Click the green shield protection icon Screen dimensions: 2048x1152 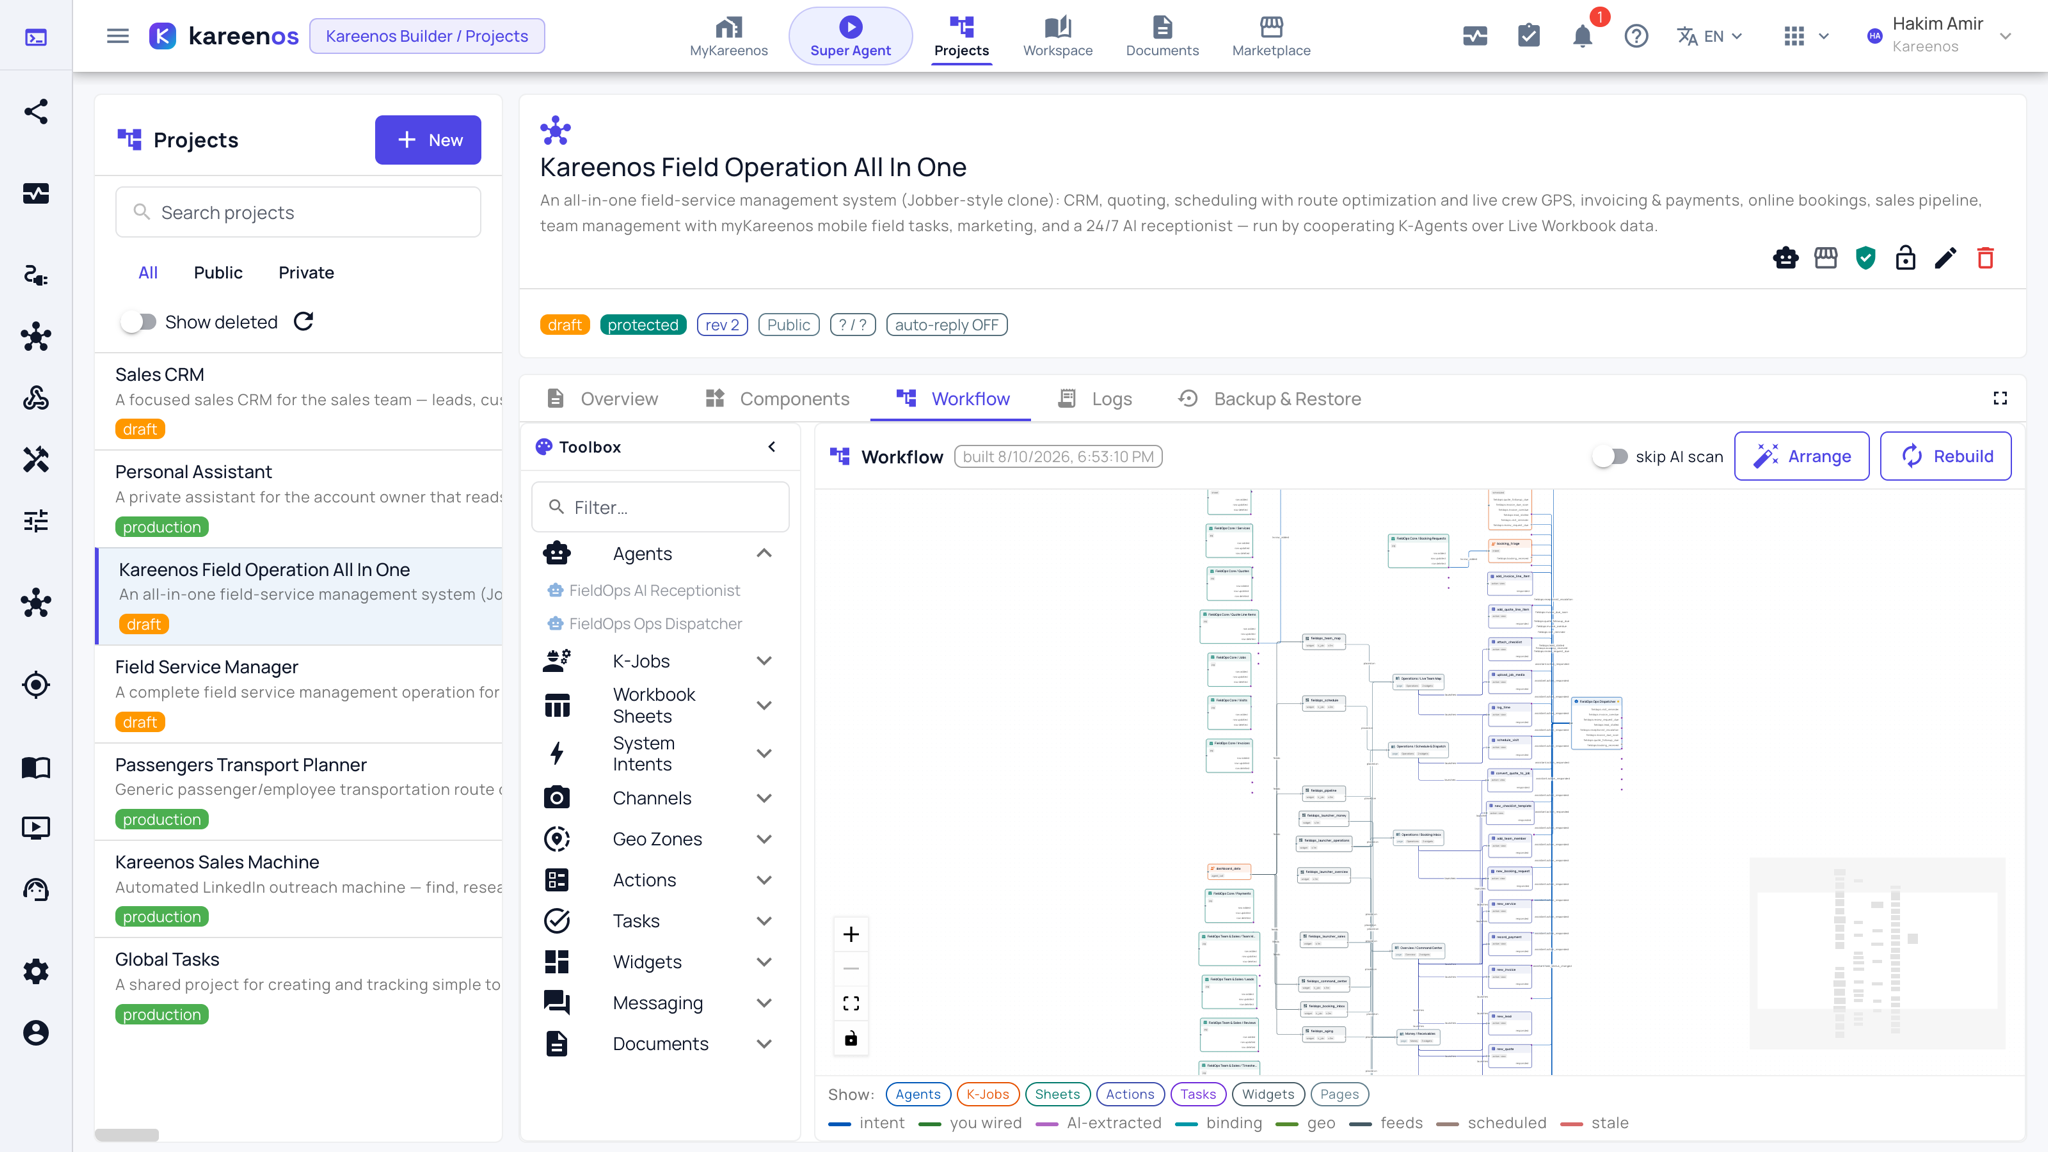tap(1866, 258)
